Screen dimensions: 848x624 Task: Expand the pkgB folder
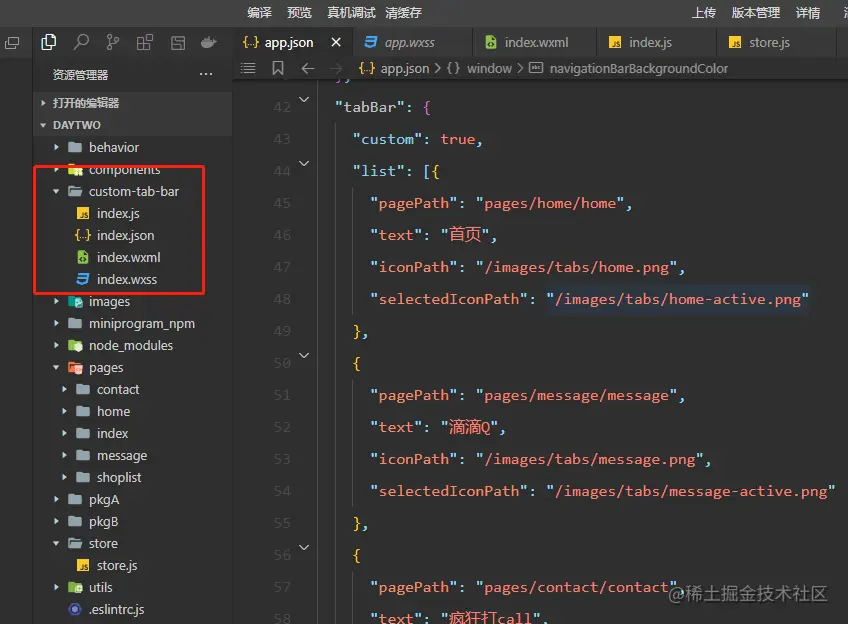coord(132,521)
